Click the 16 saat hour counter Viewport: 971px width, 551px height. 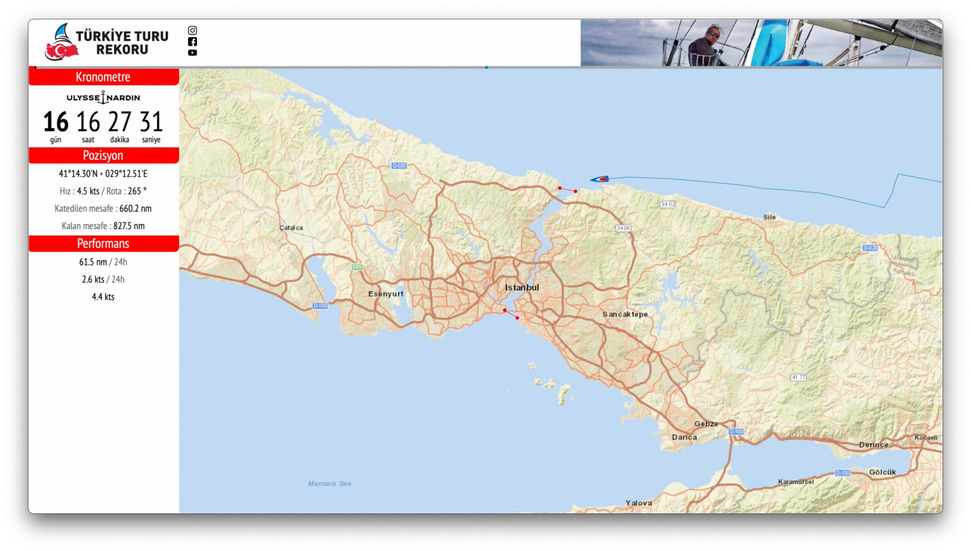(x=88, y=126)
